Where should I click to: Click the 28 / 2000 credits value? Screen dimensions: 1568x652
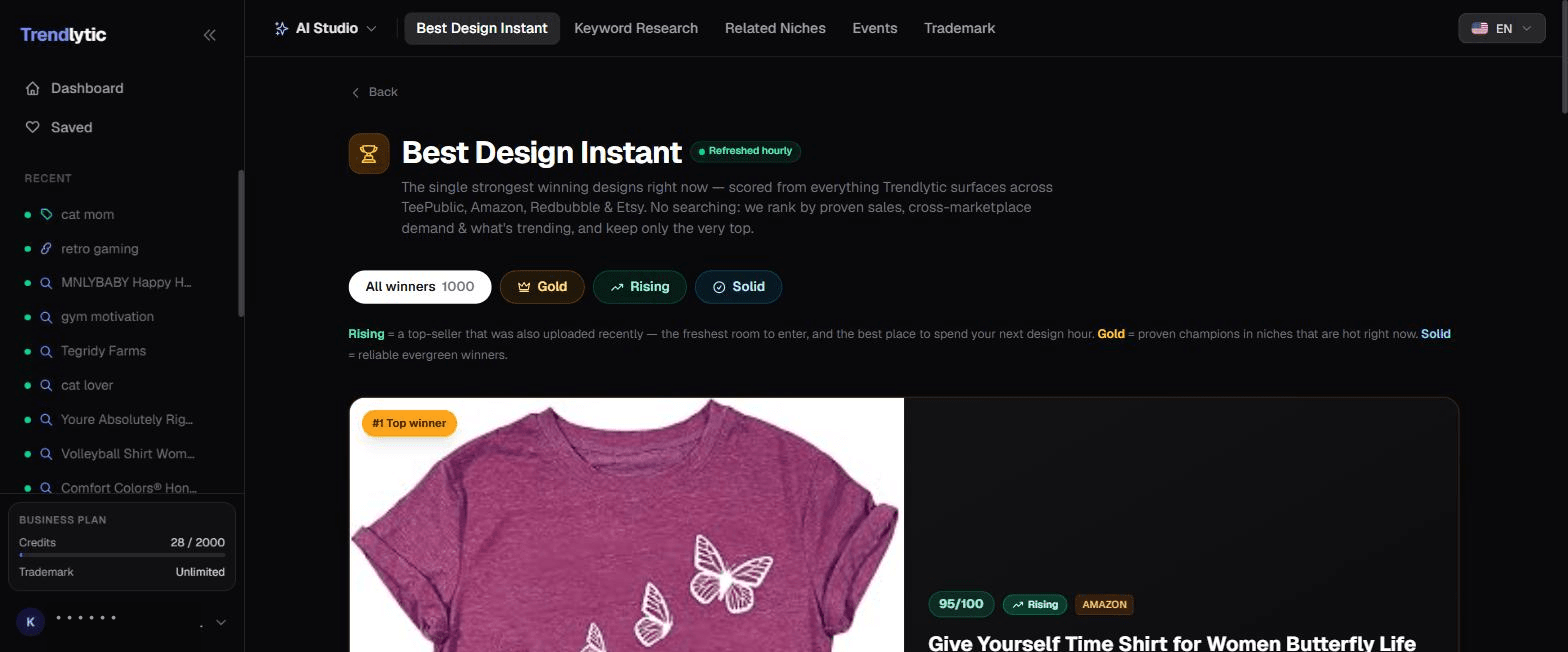click(x=197, y=542)
